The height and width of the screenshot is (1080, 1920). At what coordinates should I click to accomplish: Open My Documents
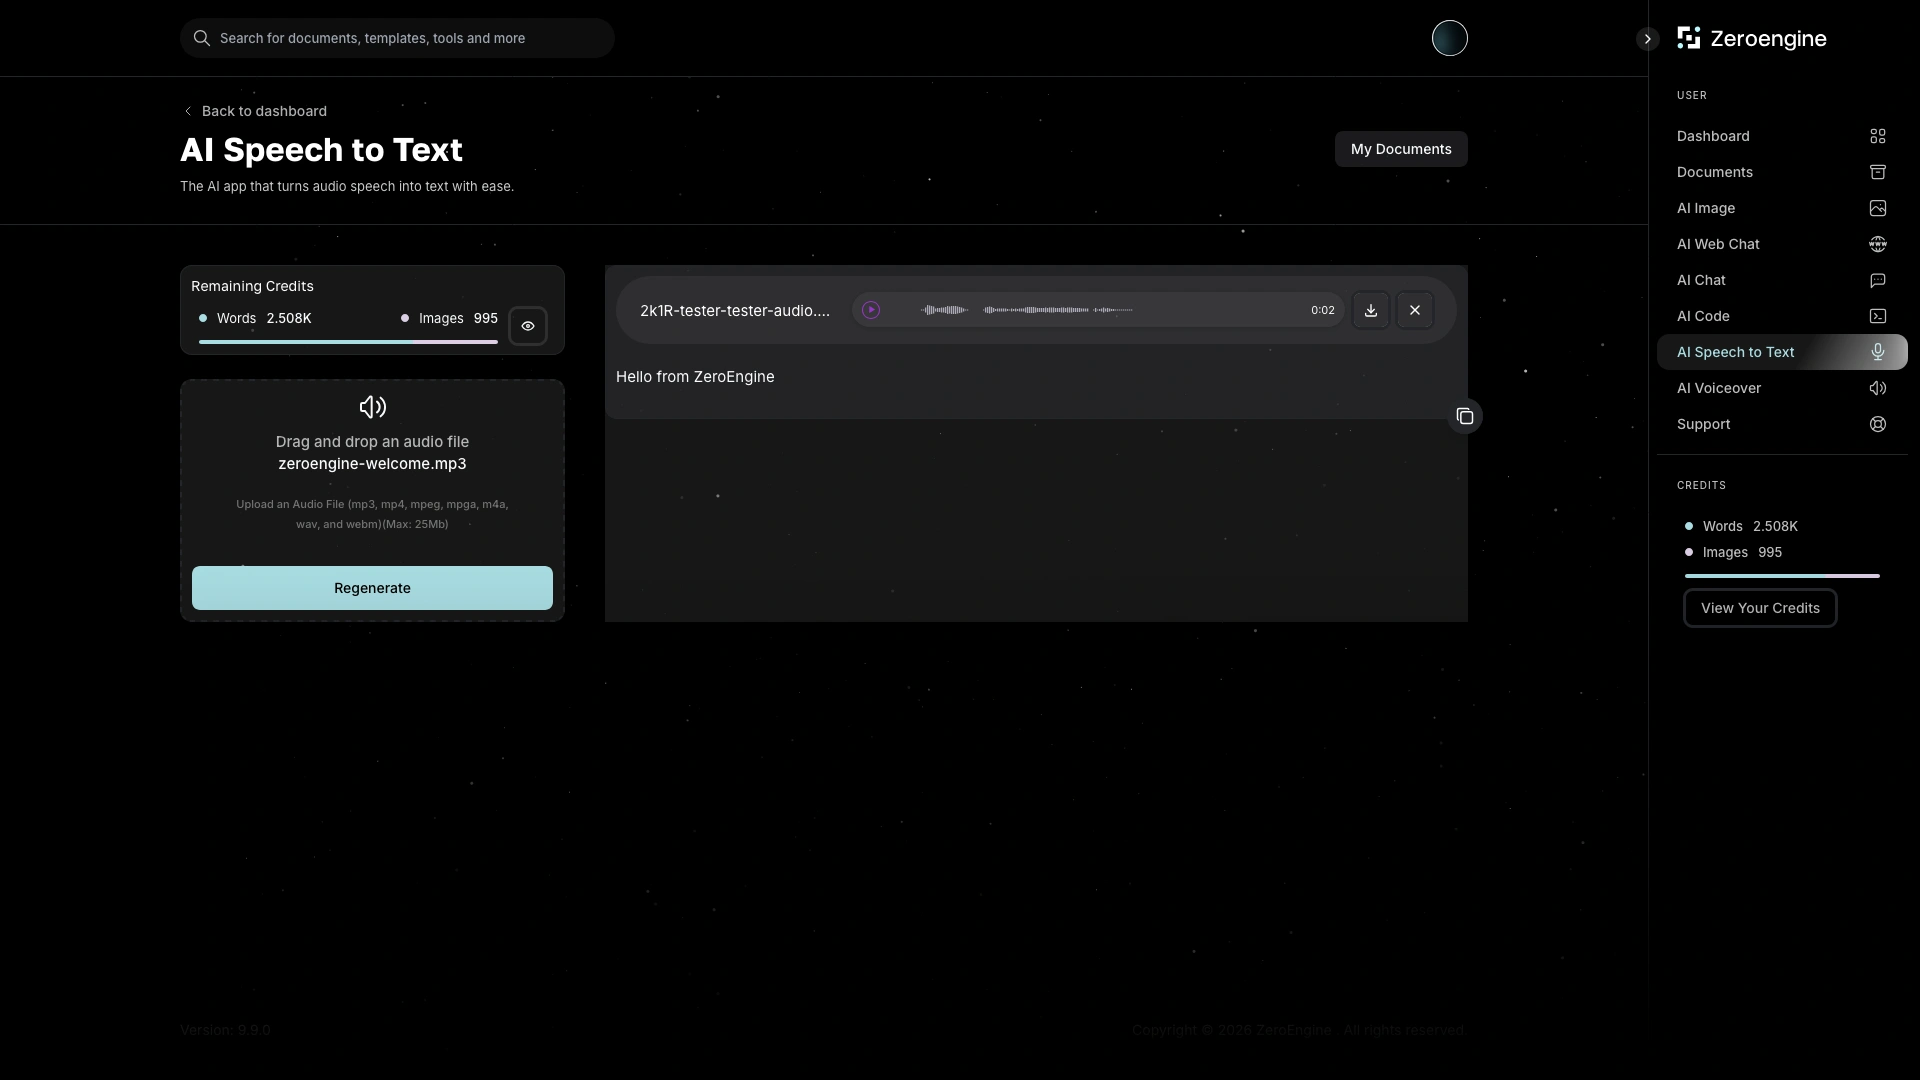tap(1401, 149)
